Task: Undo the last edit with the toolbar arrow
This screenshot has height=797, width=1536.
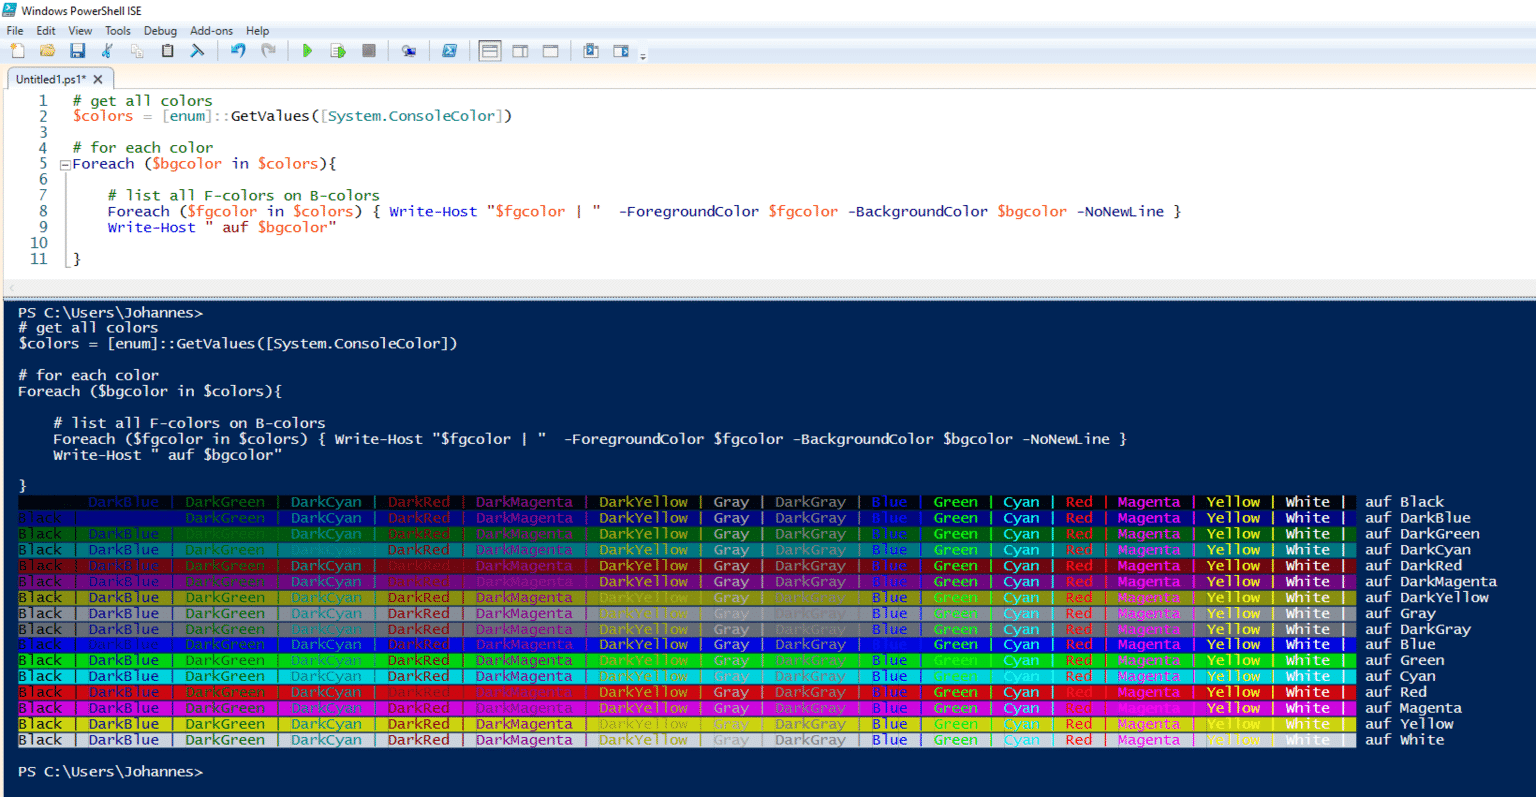Action: [238, 51]
